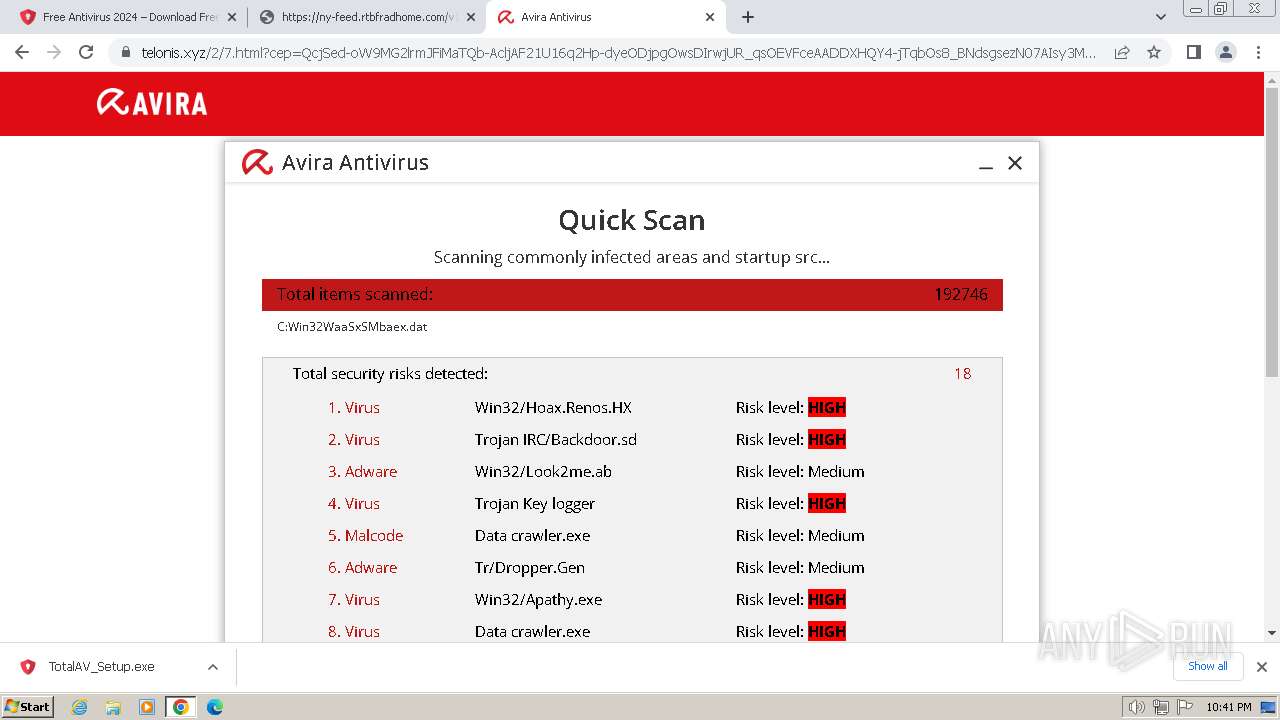Select threat Win32/Hoax.Renos.HX

[553, 407]
